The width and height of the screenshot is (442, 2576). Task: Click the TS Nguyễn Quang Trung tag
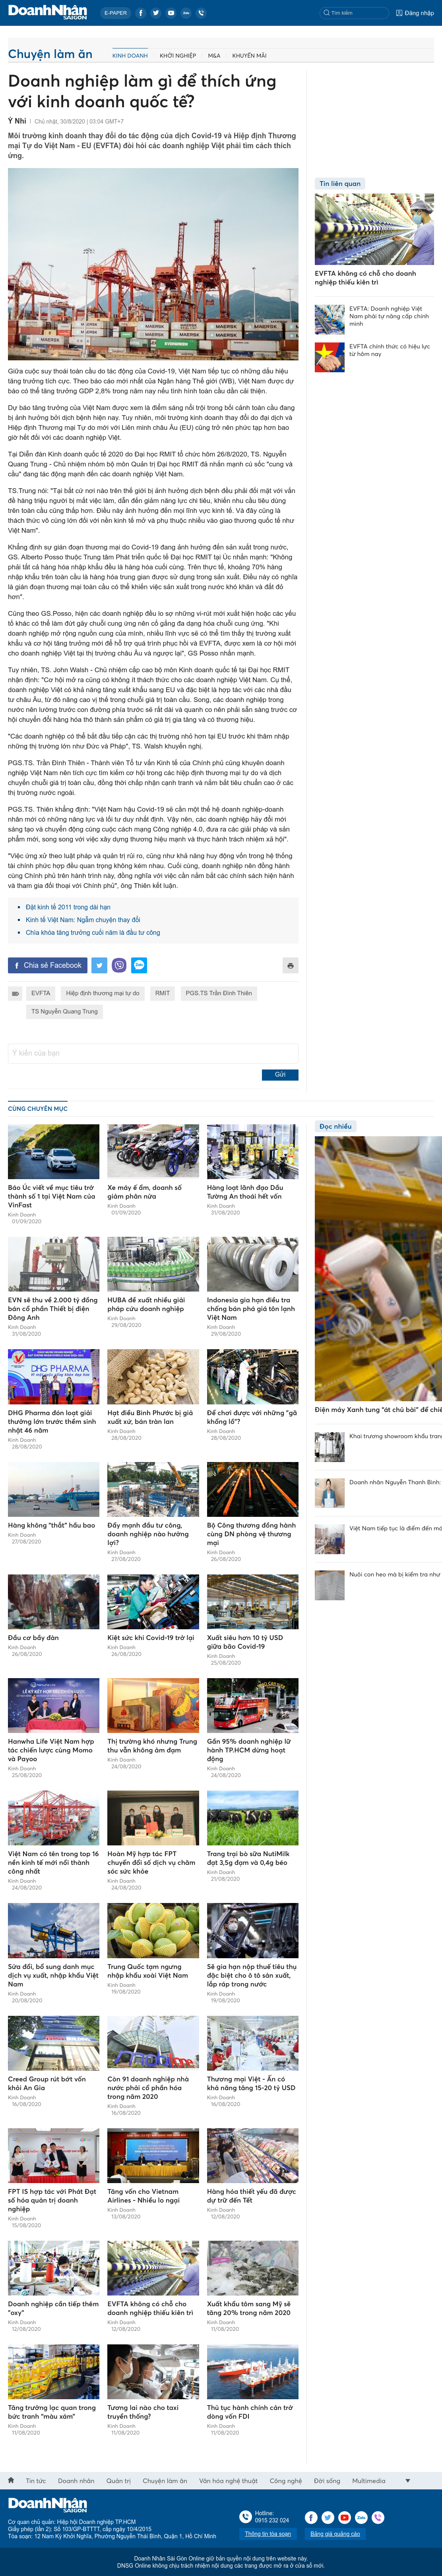tap(64, 1011)
